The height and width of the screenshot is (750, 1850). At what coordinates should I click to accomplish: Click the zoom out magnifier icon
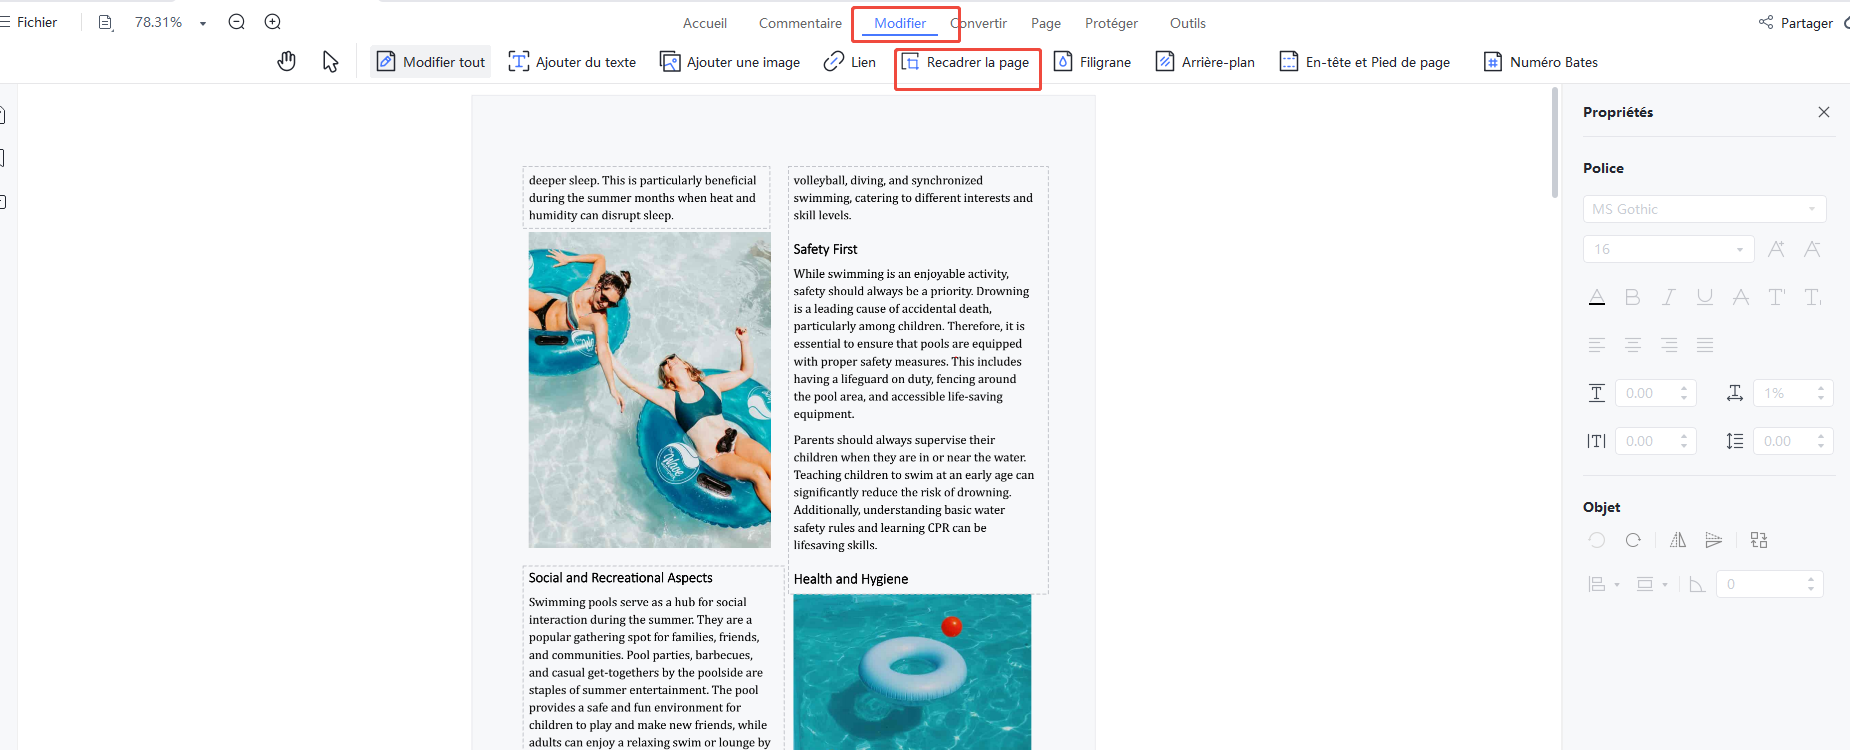237,22
